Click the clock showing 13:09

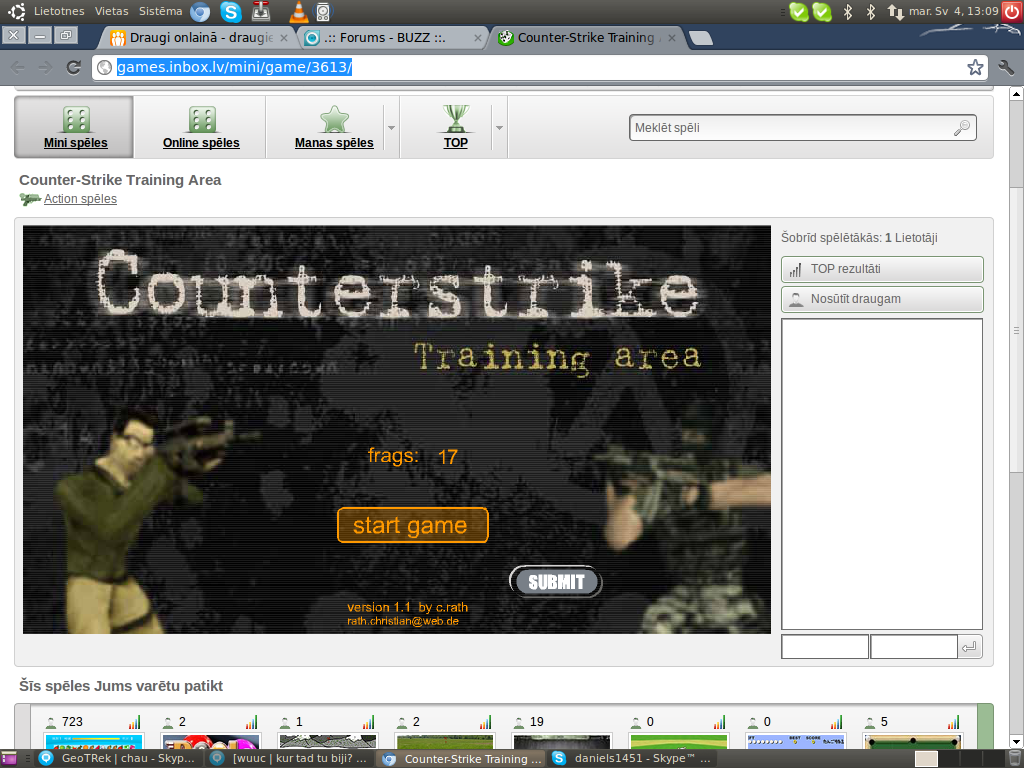pyautogui.click(x=954, y=11)
